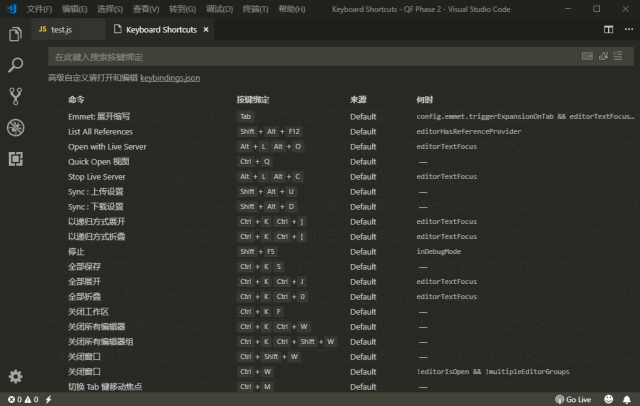The image size is (640, 406).
Task: Toggle sort by precedence in search bar
Action: tap(603, 56)
